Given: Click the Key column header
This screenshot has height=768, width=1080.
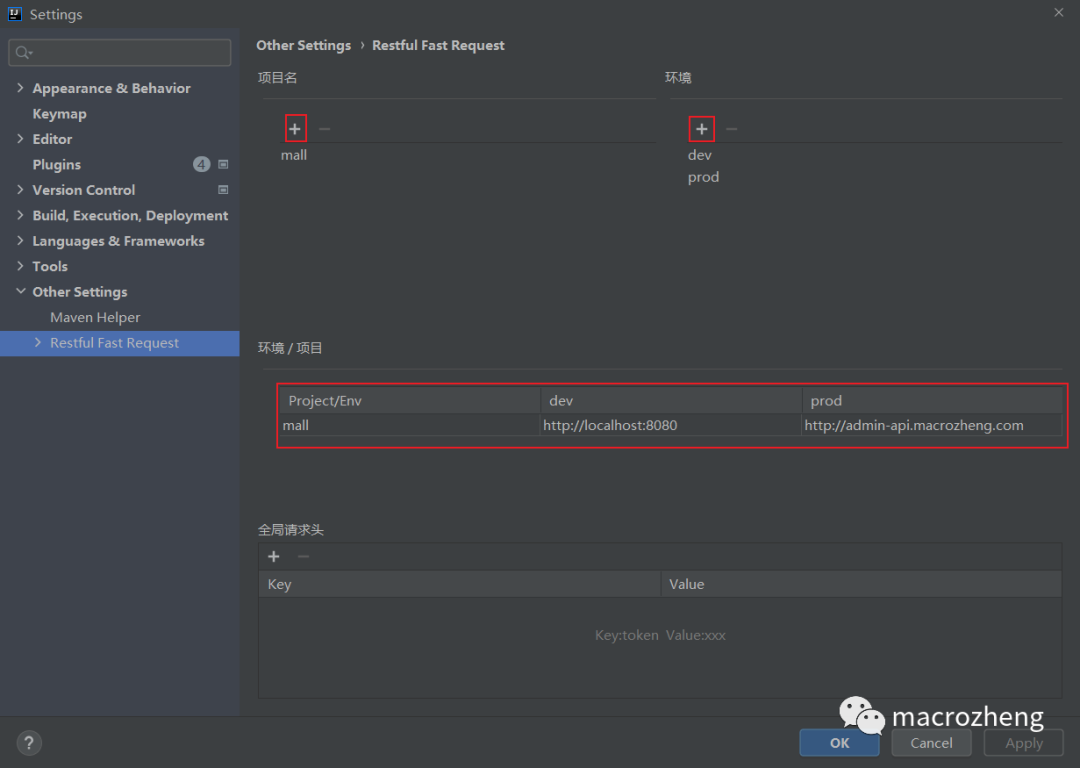Looking at the screenshot, I should click(459, 584).
